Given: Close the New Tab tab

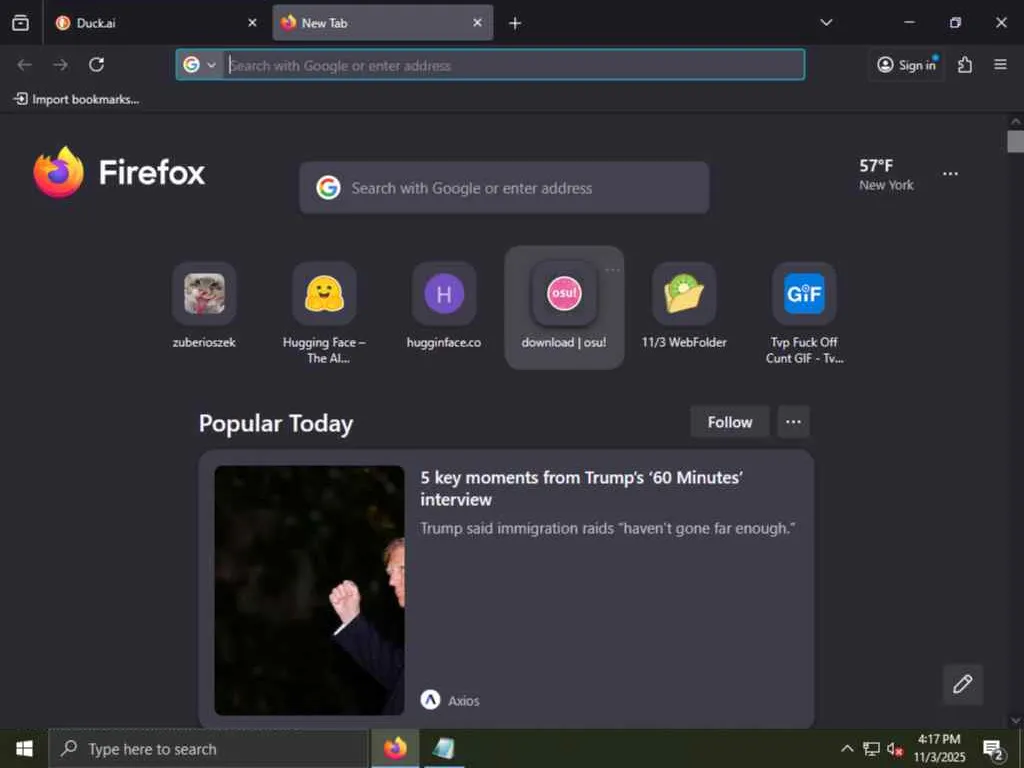Looking at the screenshot, I should point(477,23).
